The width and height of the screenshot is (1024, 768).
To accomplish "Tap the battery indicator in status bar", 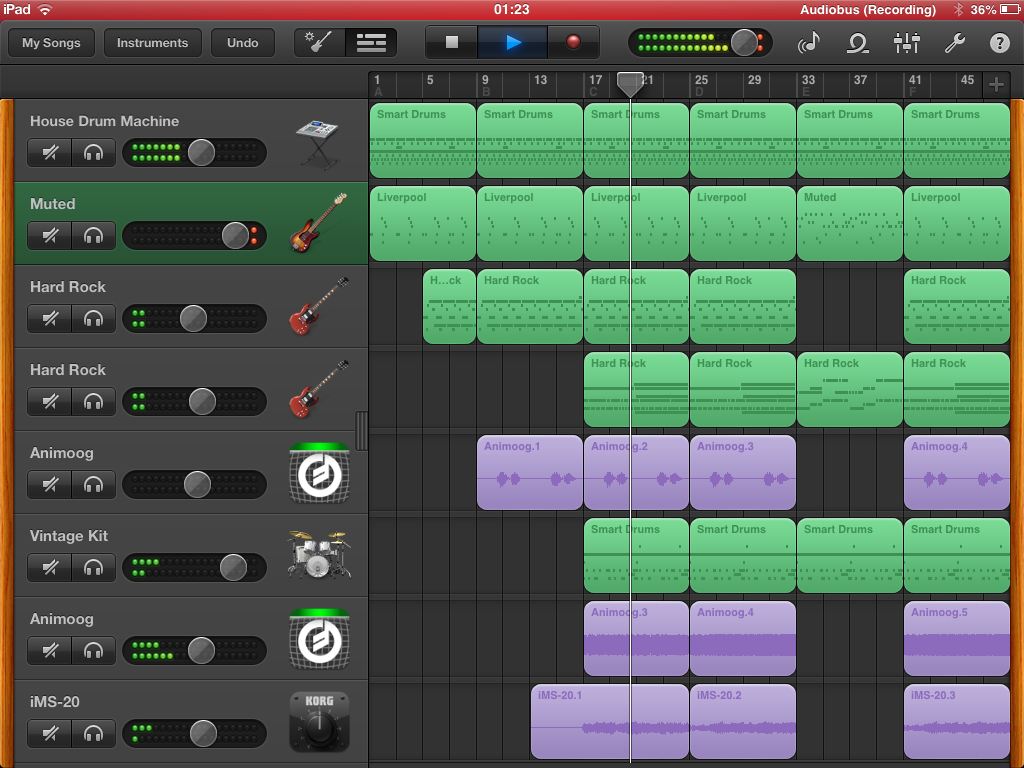I will click(x=1009, y=10).
